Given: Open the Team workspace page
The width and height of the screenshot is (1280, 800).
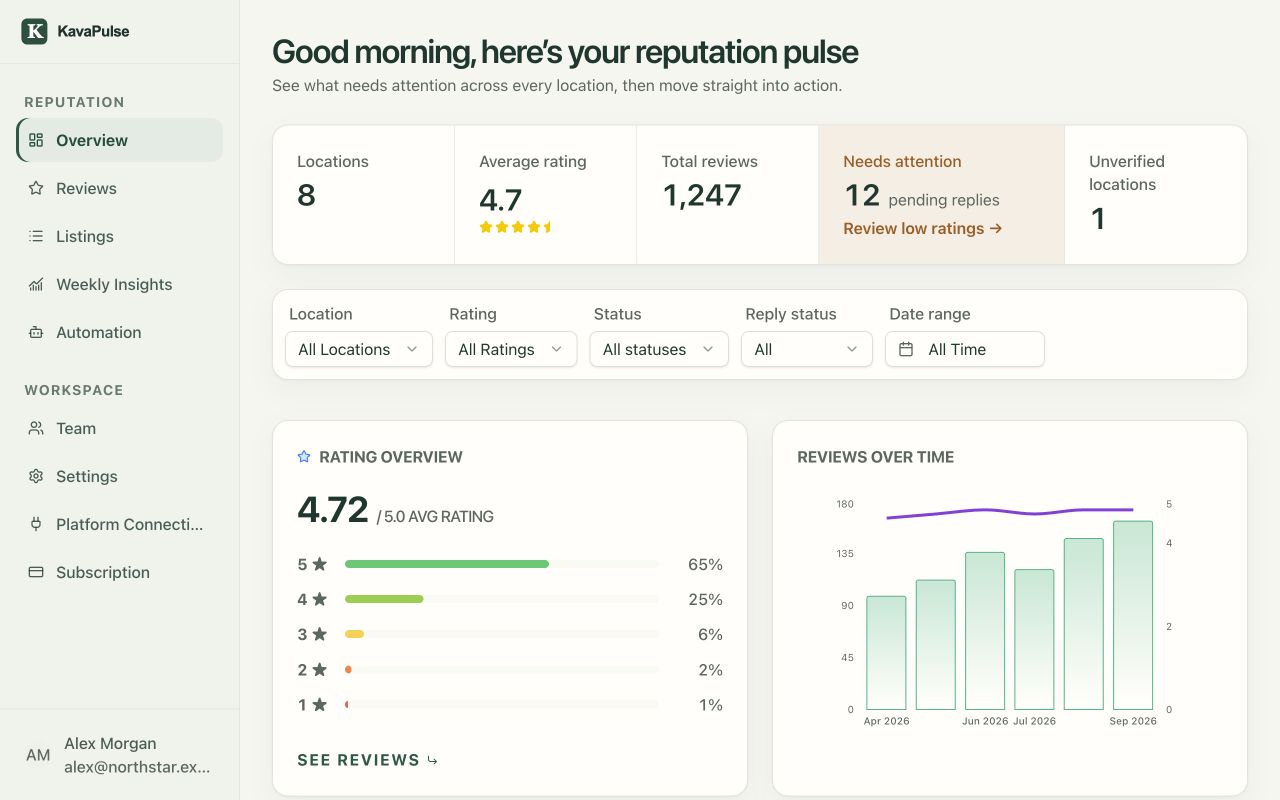Looking at the screenshot, I should [x=120, y=428].
